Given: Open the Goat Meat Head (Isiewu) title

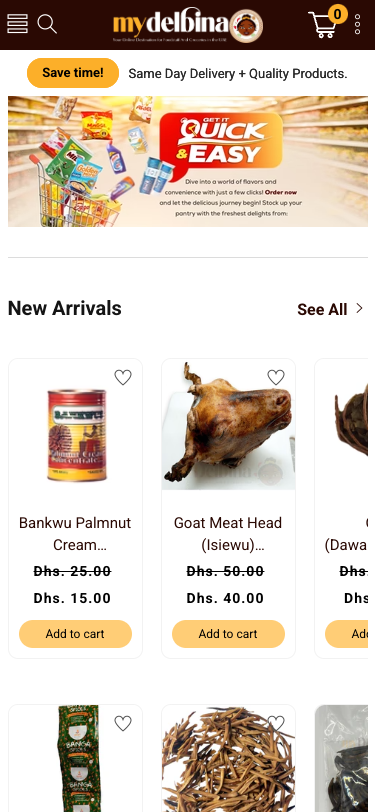Looking at the screenshot, I should pos(228,534).
